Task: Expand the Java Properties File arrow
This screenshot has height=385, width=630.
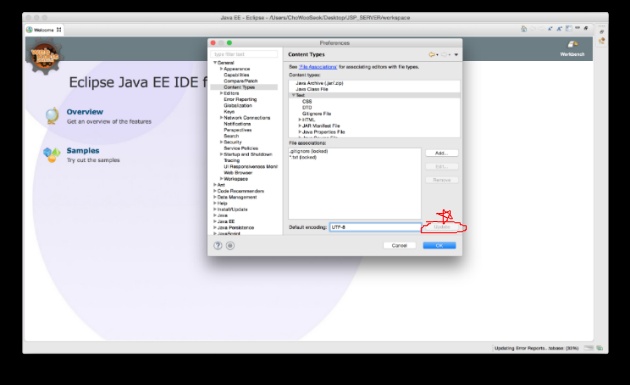Action: (300, 132)
